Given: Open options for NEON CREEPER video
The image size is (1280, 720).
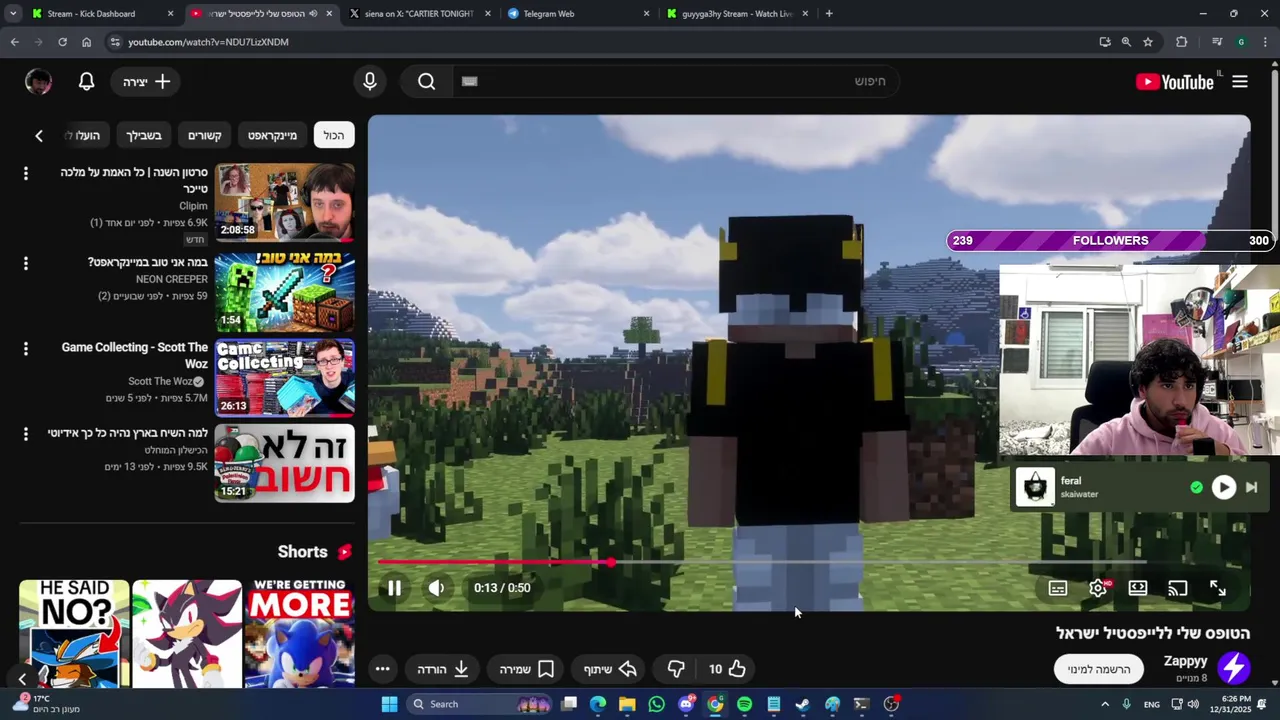Looking at the screenshot, I should [x=26, y=263].
